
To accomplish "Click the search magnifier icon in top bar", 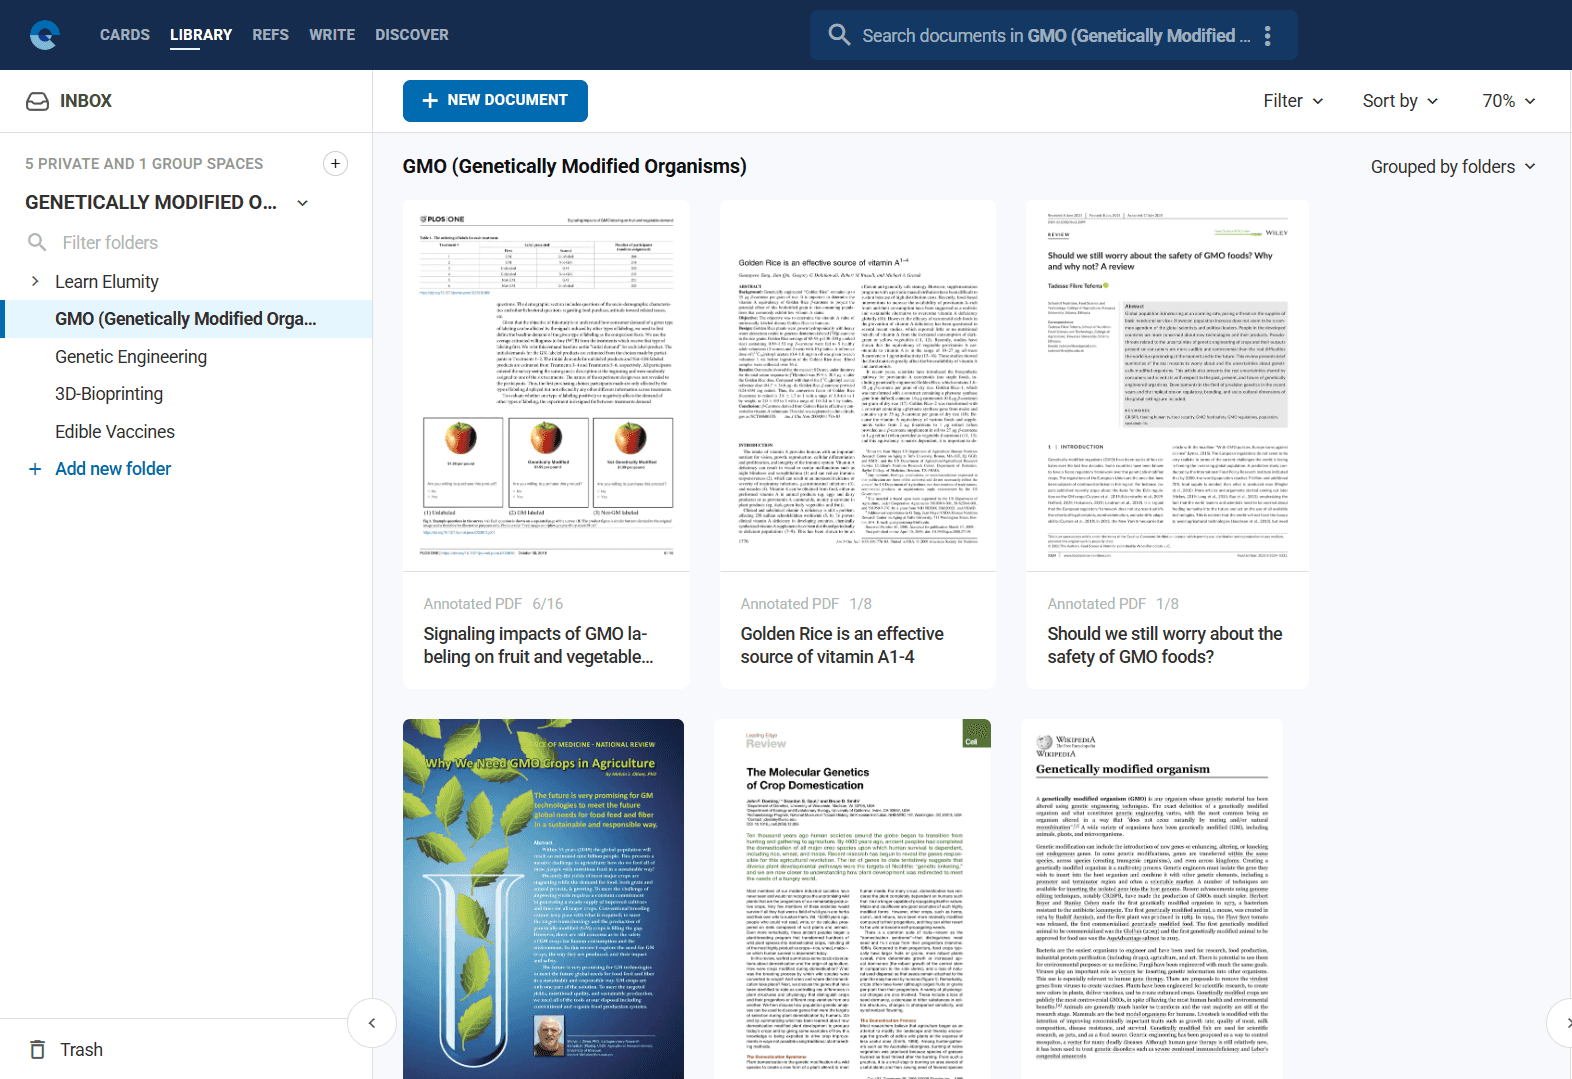I will click(x=839, y=35).
